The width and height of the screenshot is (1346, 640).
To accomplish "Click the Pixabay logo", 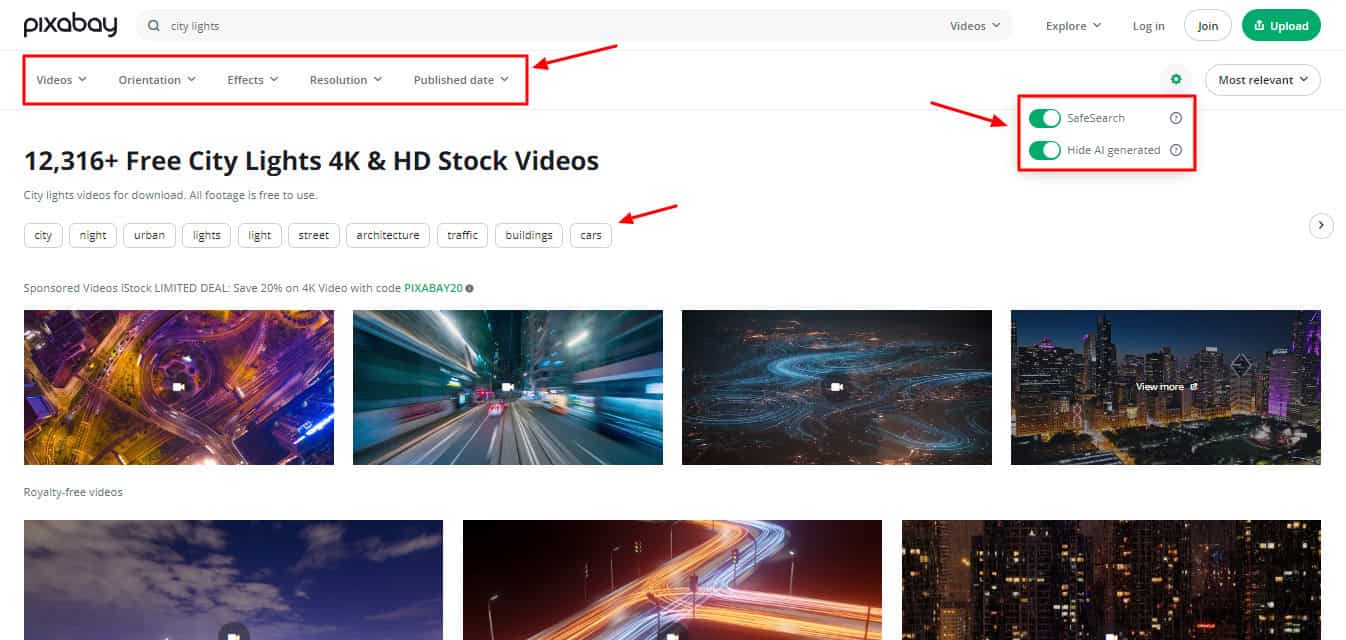I will tap(70, 25).
